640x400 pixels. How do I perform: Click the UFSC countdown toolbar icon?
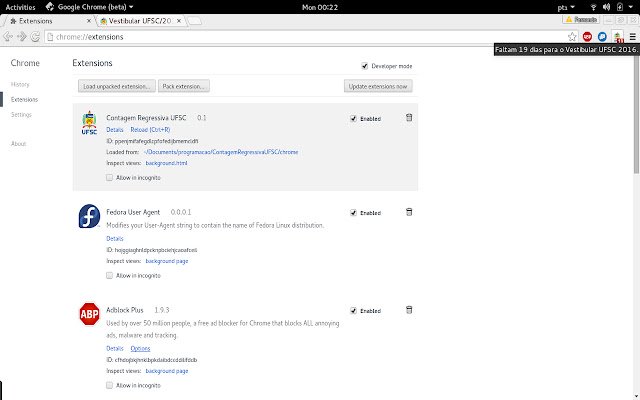click(618, 37)
